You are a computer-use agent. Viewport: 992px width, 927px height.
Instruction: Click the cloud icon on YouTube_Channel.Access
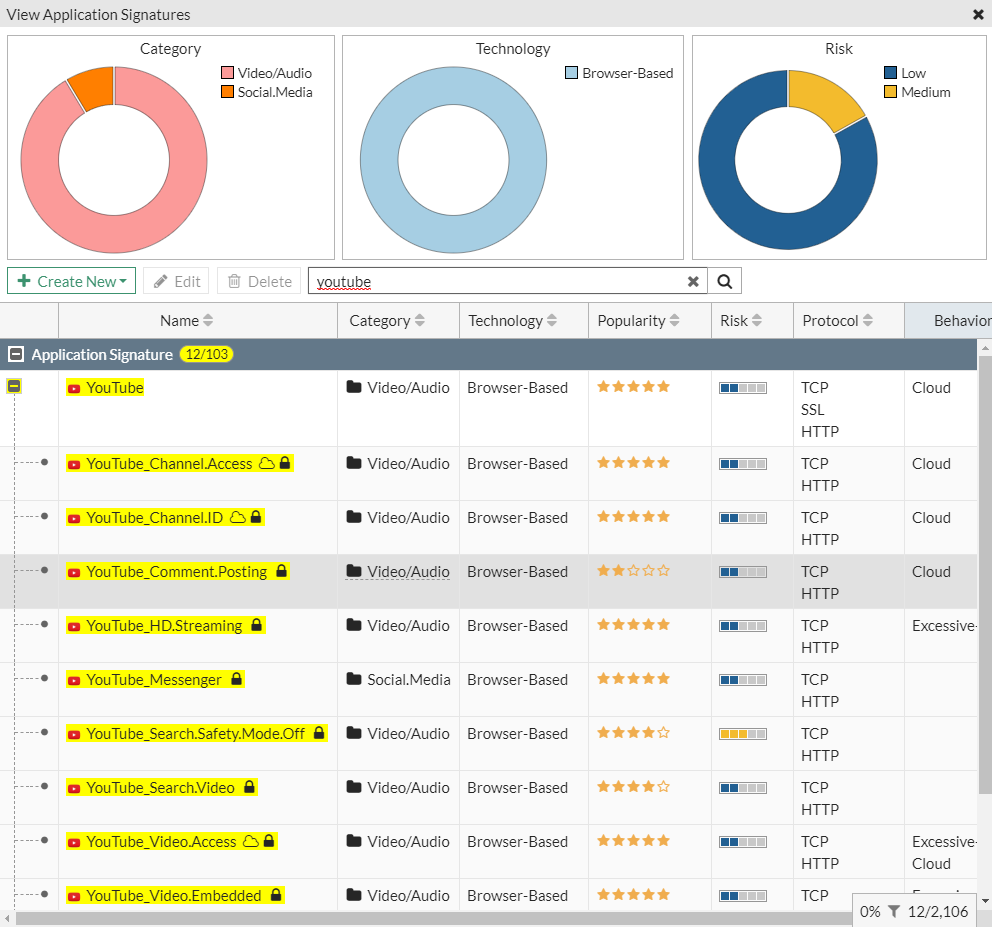(266, 464)
